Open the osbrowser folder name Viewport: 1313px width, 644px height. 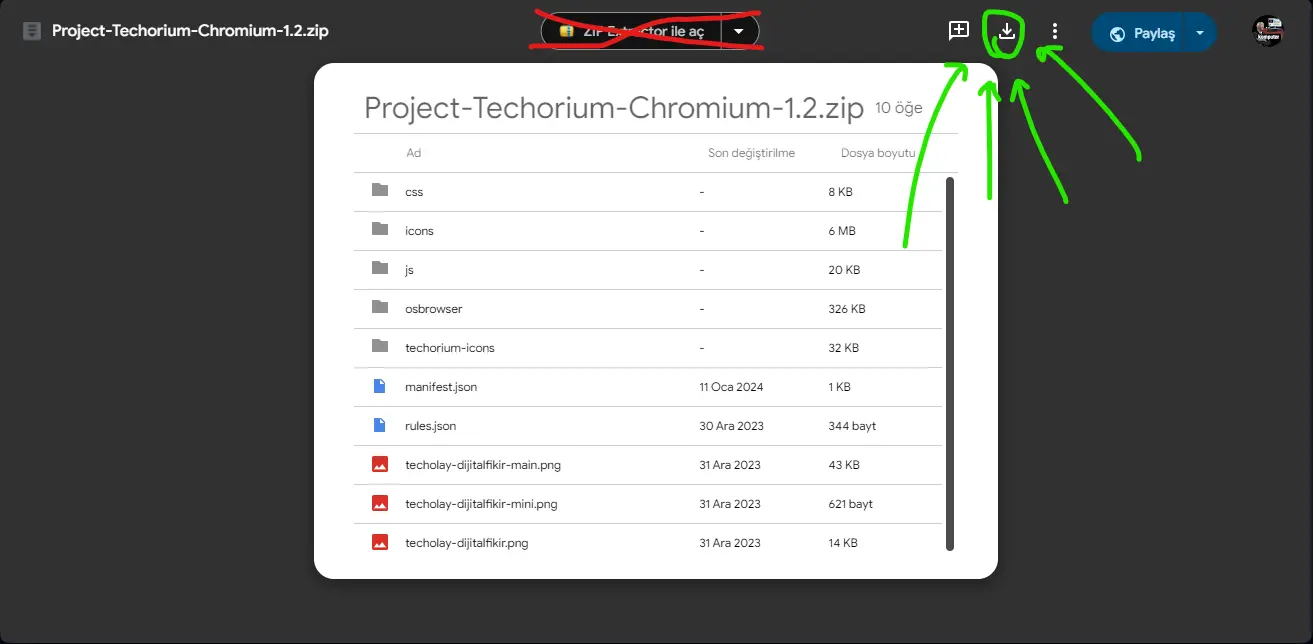pos(433,309)
